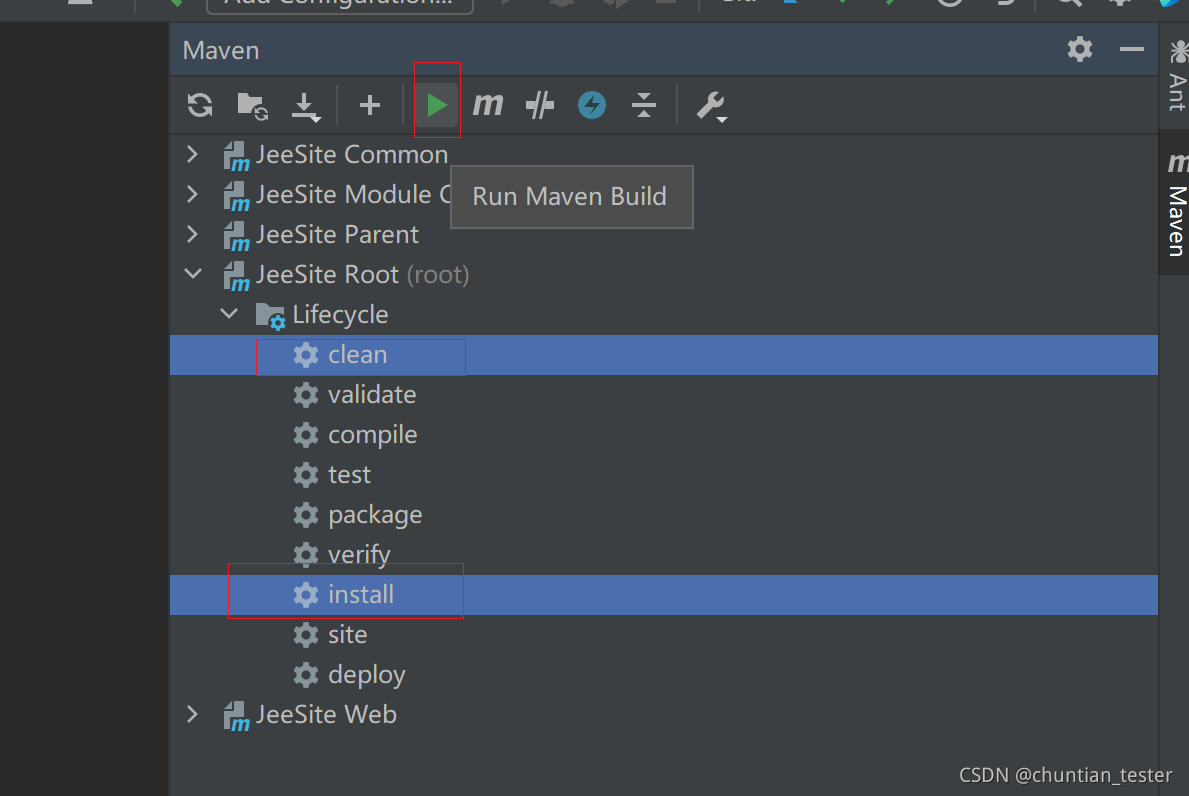Click gear icon beside site

tap(306, 635)
